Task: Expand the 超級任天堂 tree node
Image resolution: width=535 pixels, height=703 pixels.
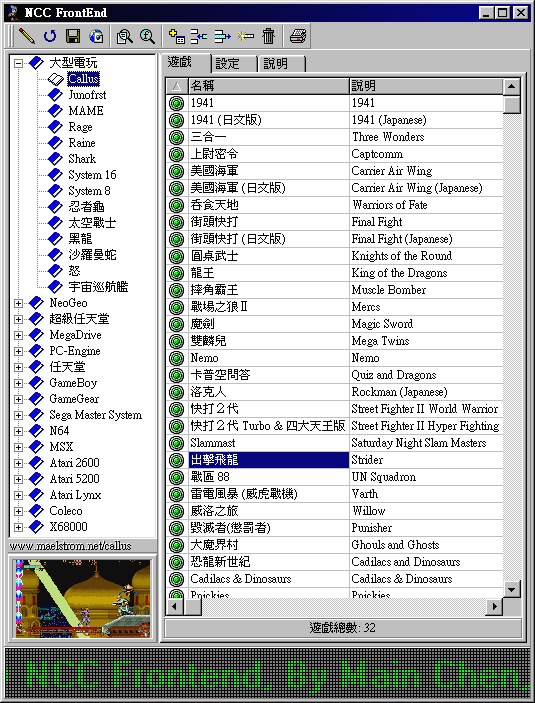Action: tap(18, 319)
